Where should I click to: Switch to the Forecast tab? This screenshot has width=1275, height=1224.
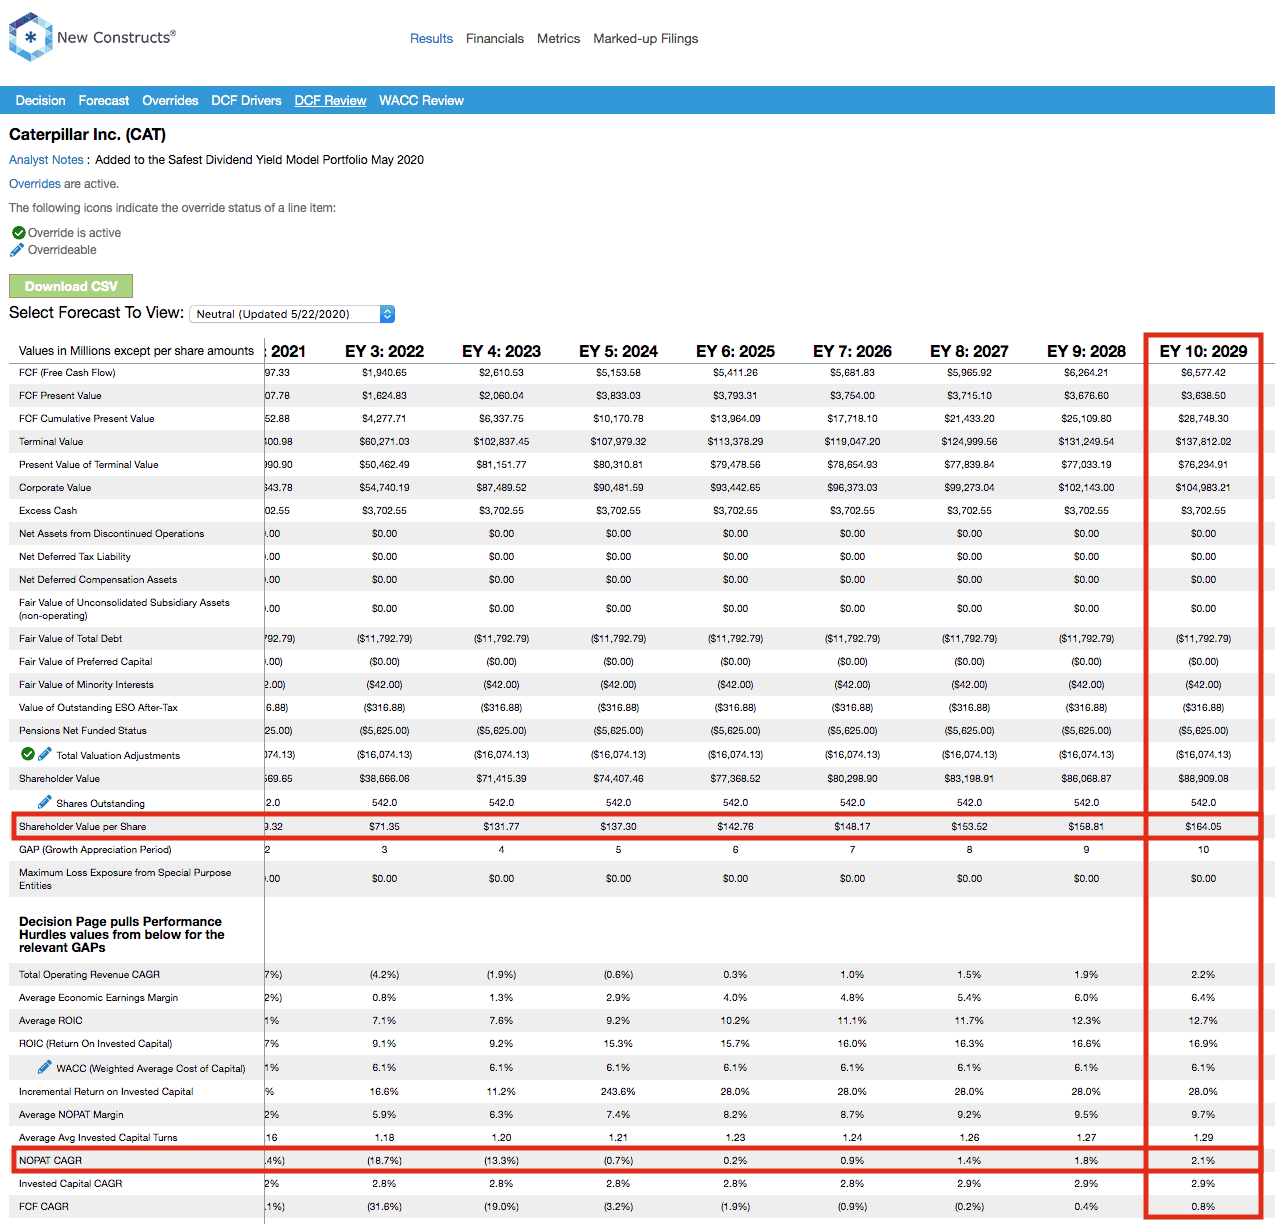click(104, 101)
